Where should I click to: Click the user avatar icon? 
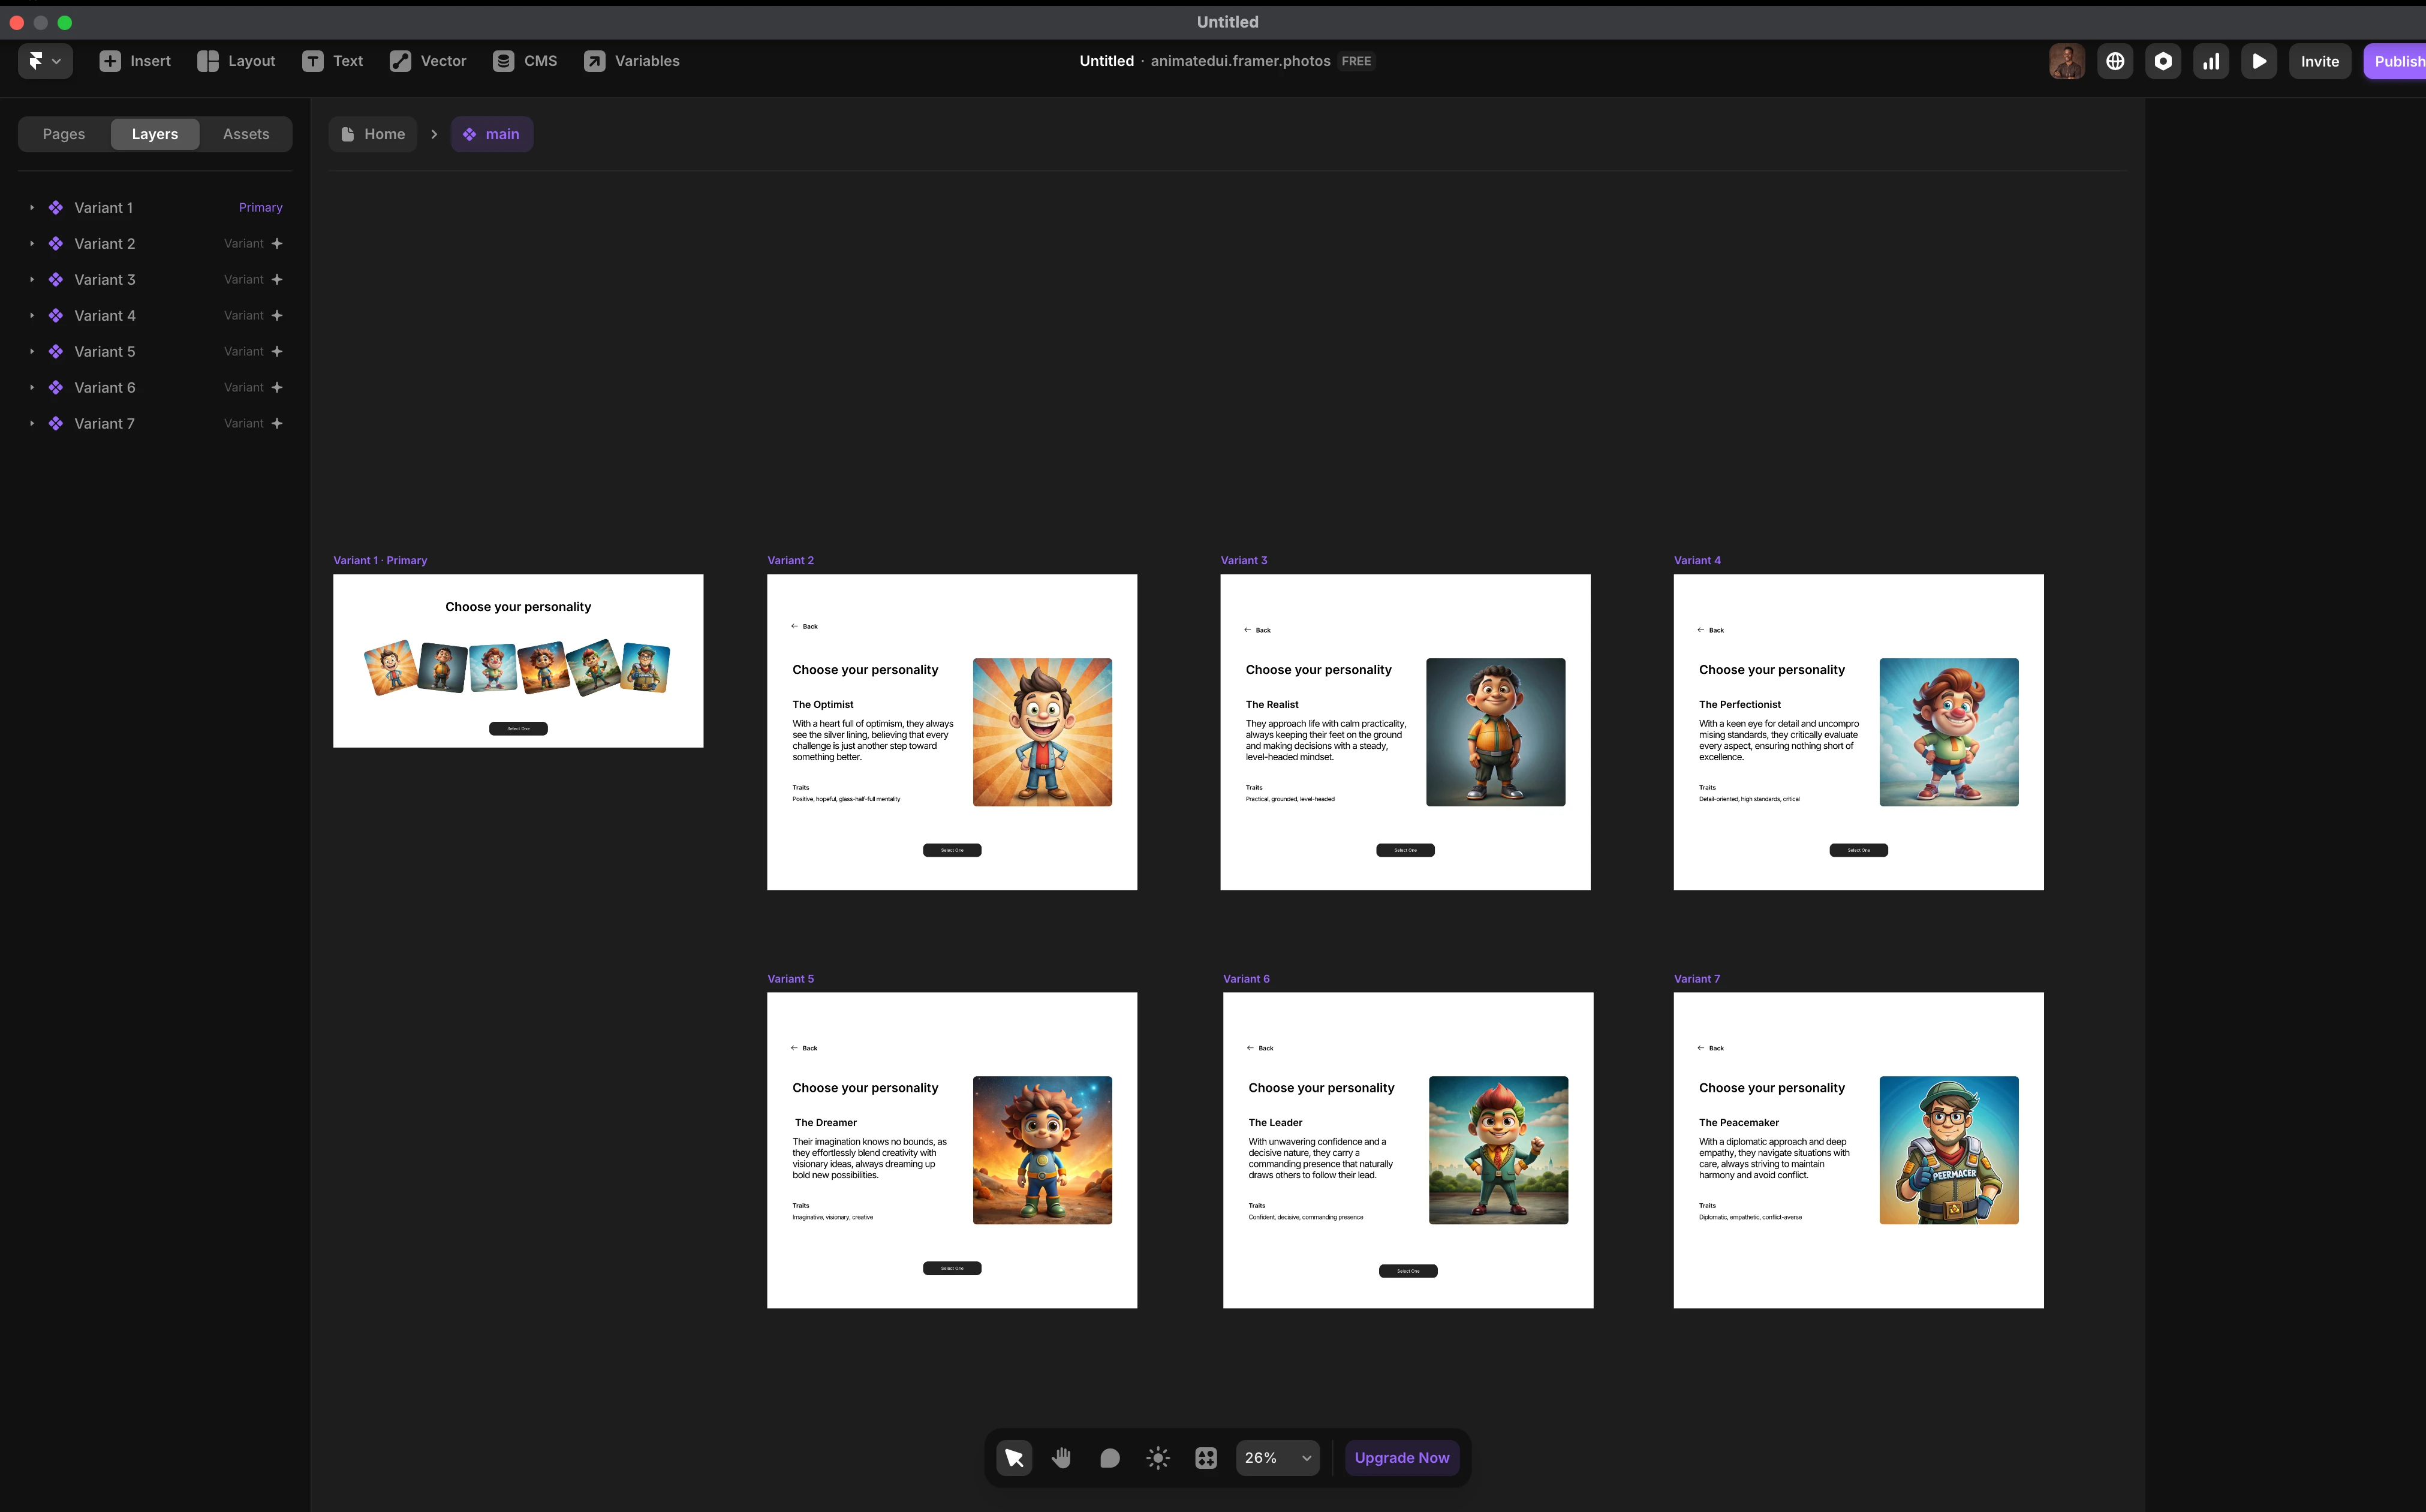click(x=2066, y=61)
